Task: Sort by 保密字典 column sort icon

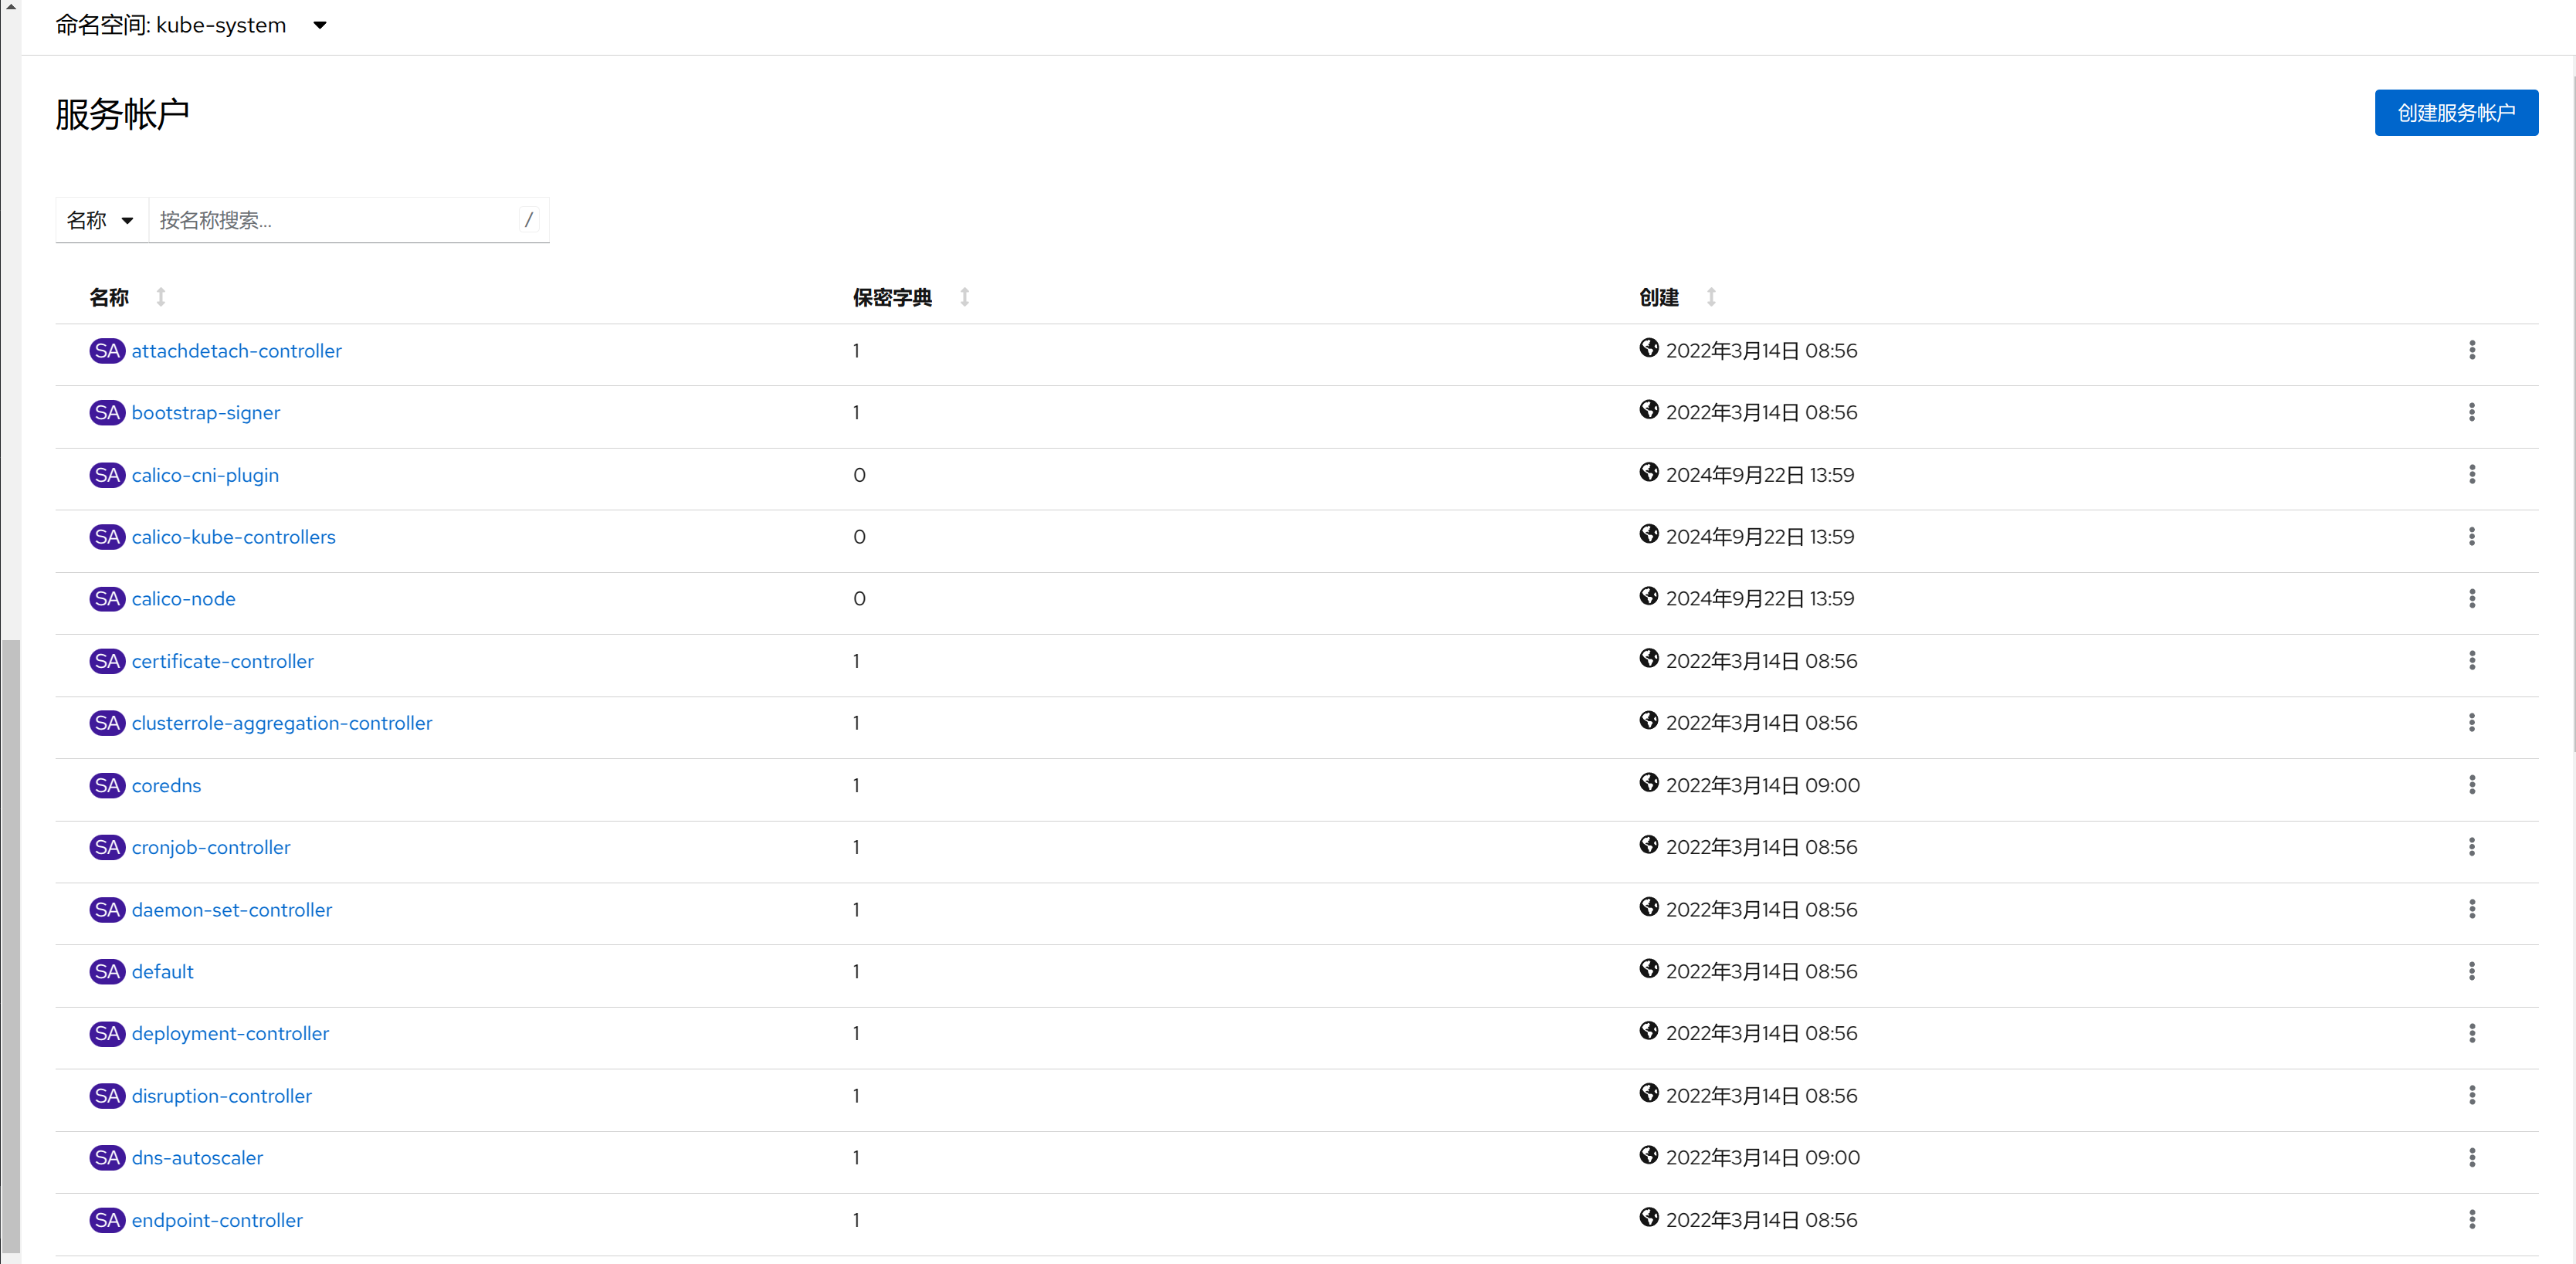Action: (x=964, y=297)
